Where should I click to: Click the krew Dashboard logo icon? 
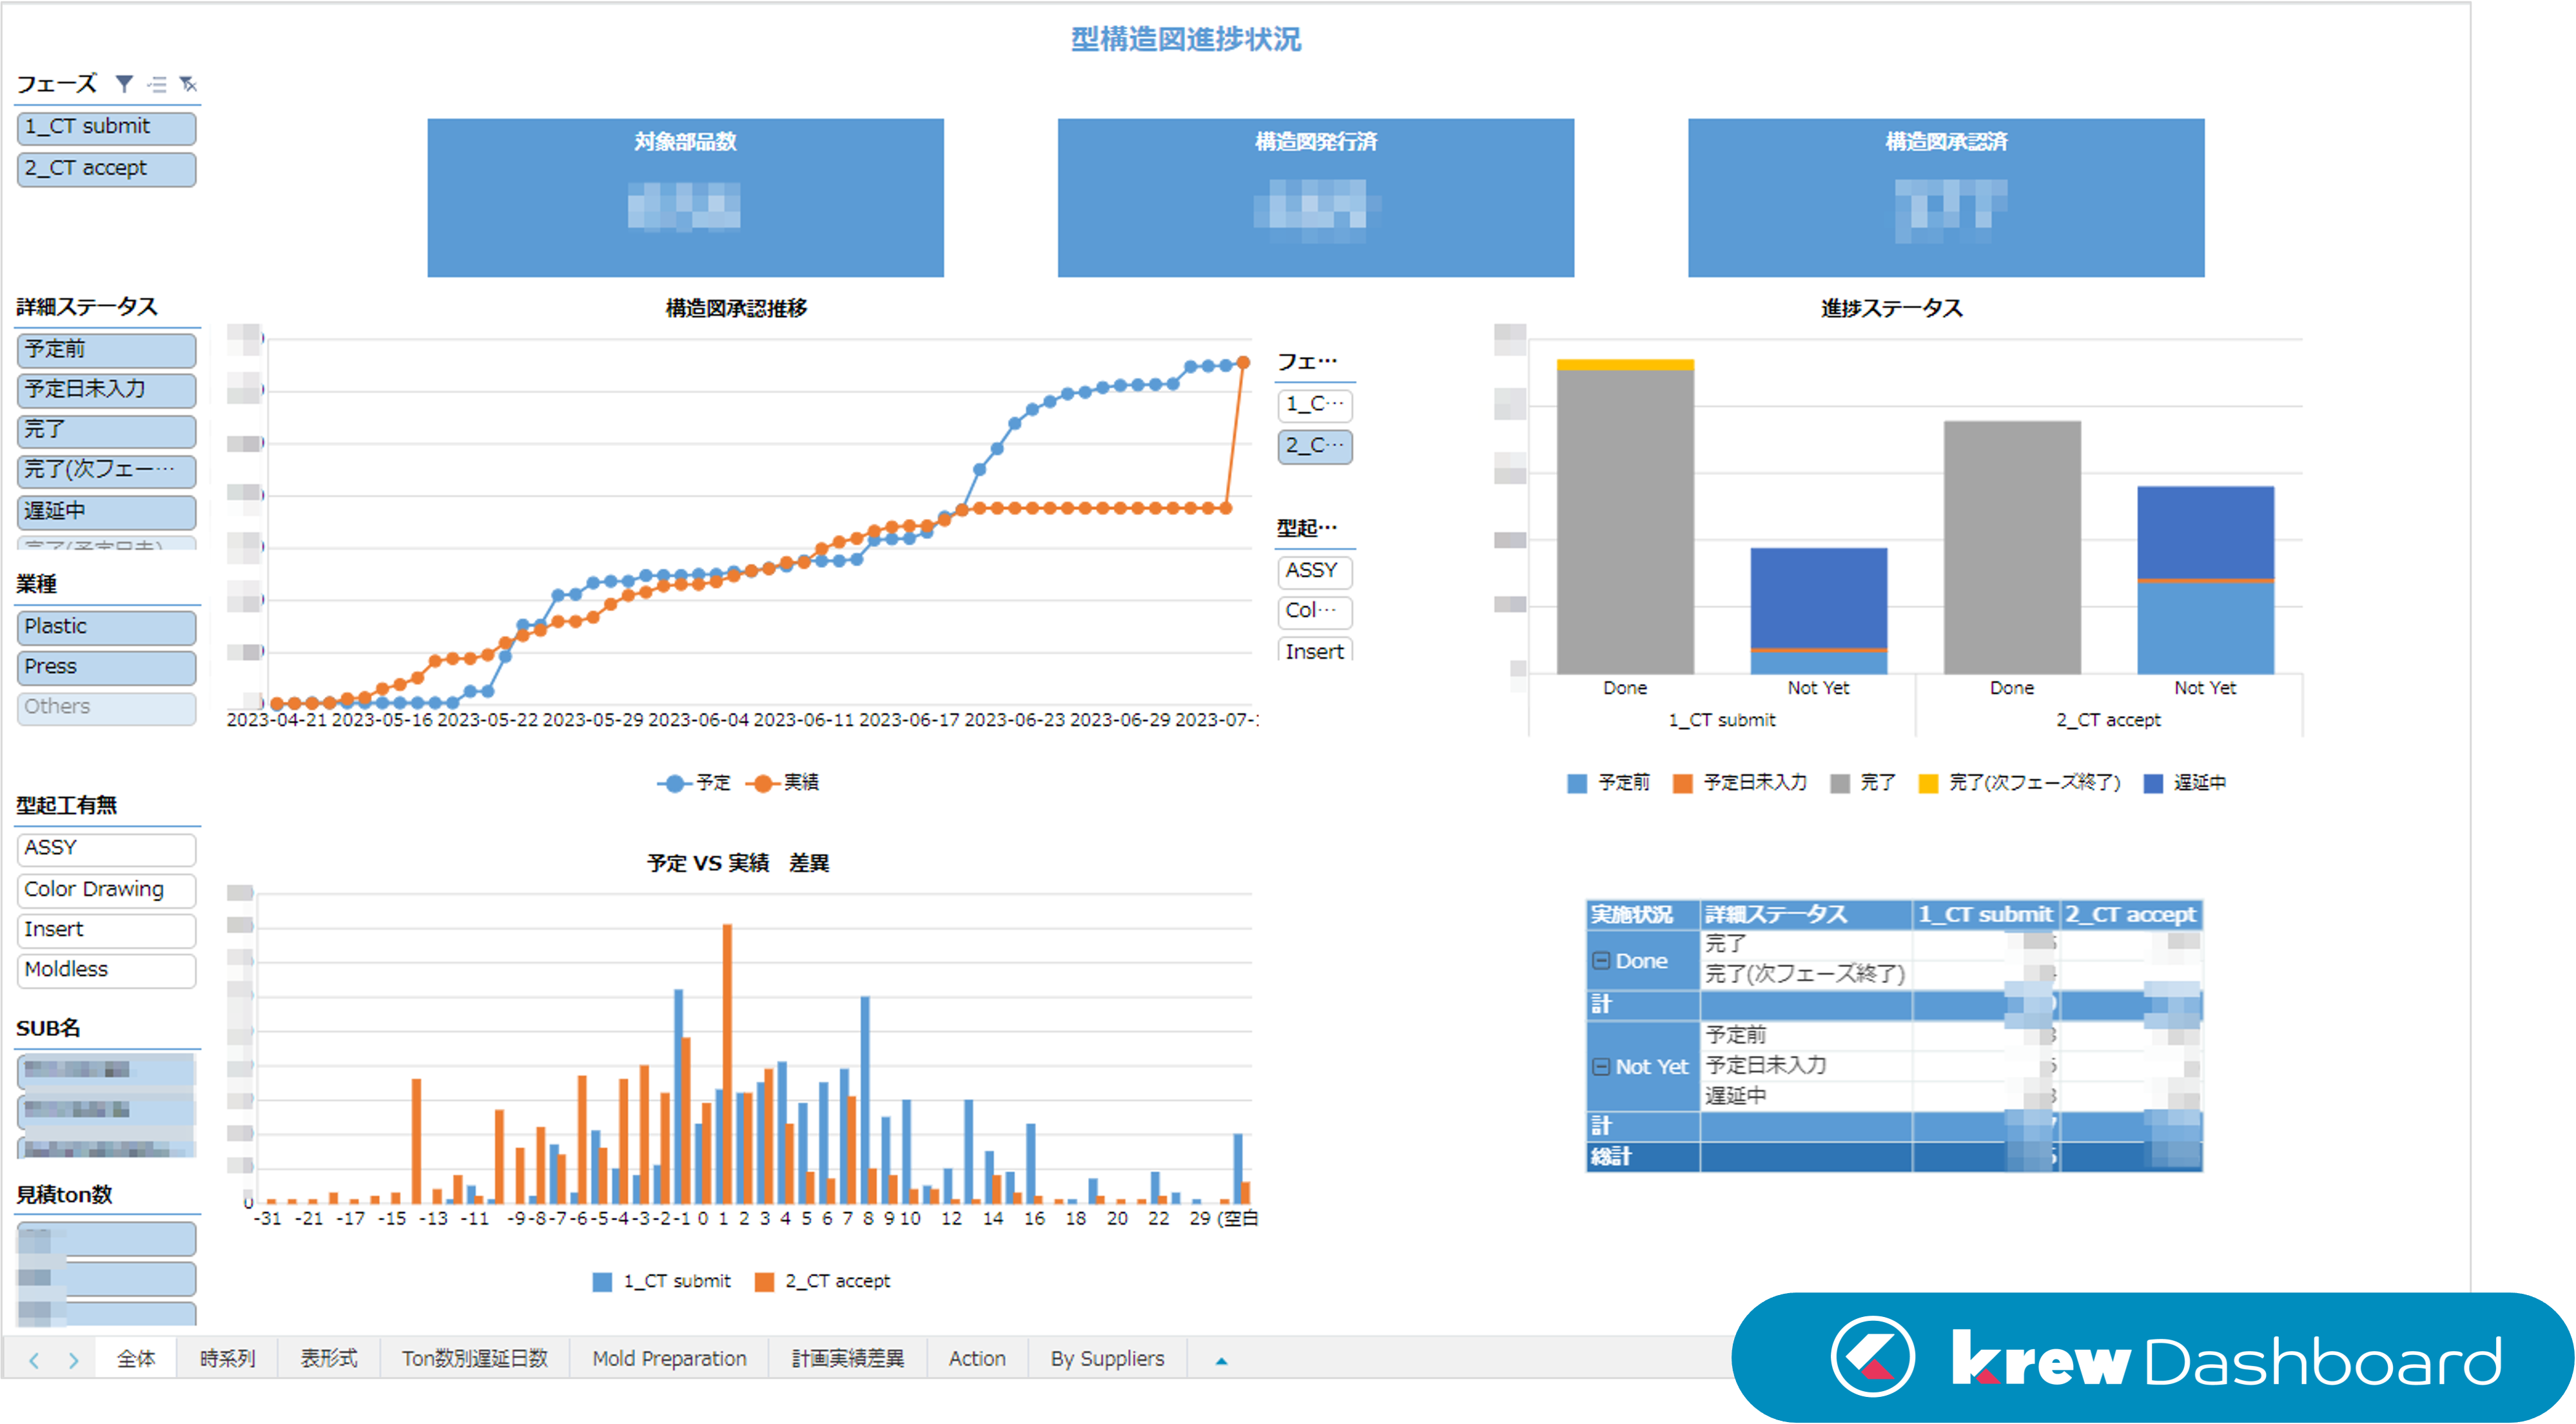1872,1357
